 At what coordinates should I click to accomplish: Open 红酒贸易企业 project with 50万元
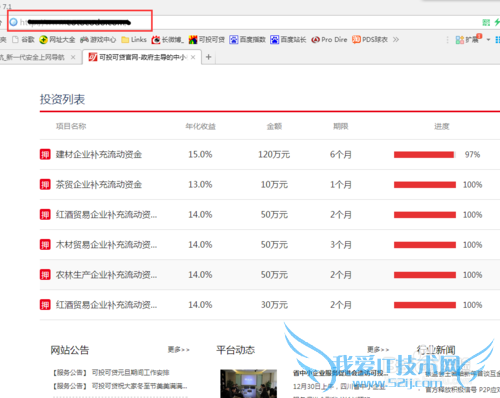[x=106, y=215]
